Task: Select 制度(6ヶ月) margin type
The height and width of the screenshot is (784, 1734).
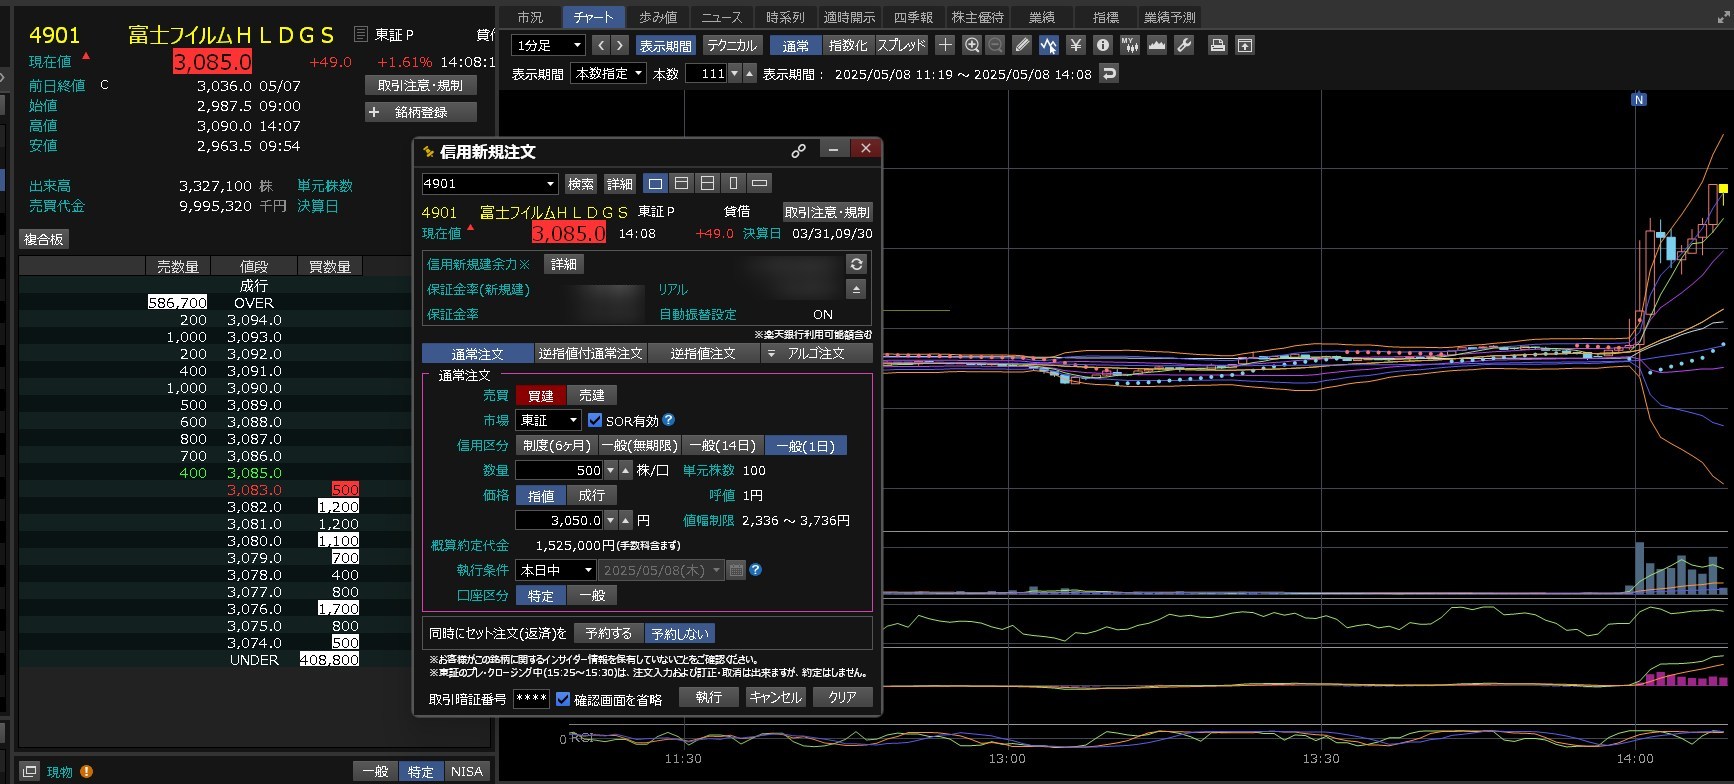Action: [557, 445]
